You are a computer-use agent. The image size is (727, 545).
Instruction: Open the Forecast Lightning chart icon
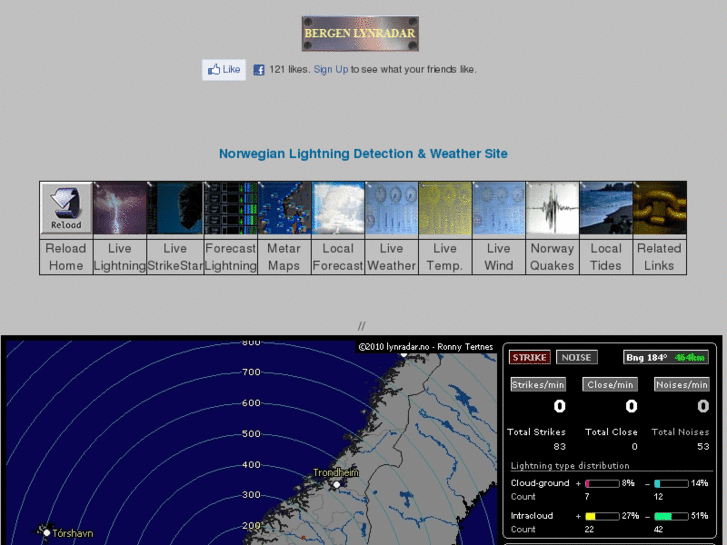click(x=230, y=208)
